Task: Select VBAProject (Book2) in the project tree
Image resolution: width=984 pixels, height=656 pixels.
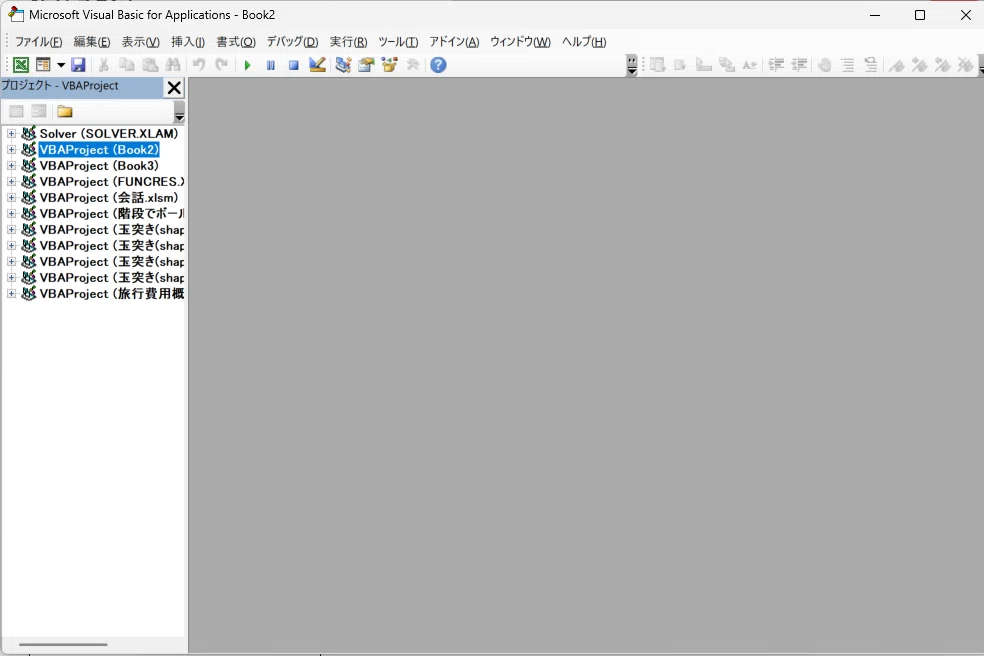Action: 99,150
